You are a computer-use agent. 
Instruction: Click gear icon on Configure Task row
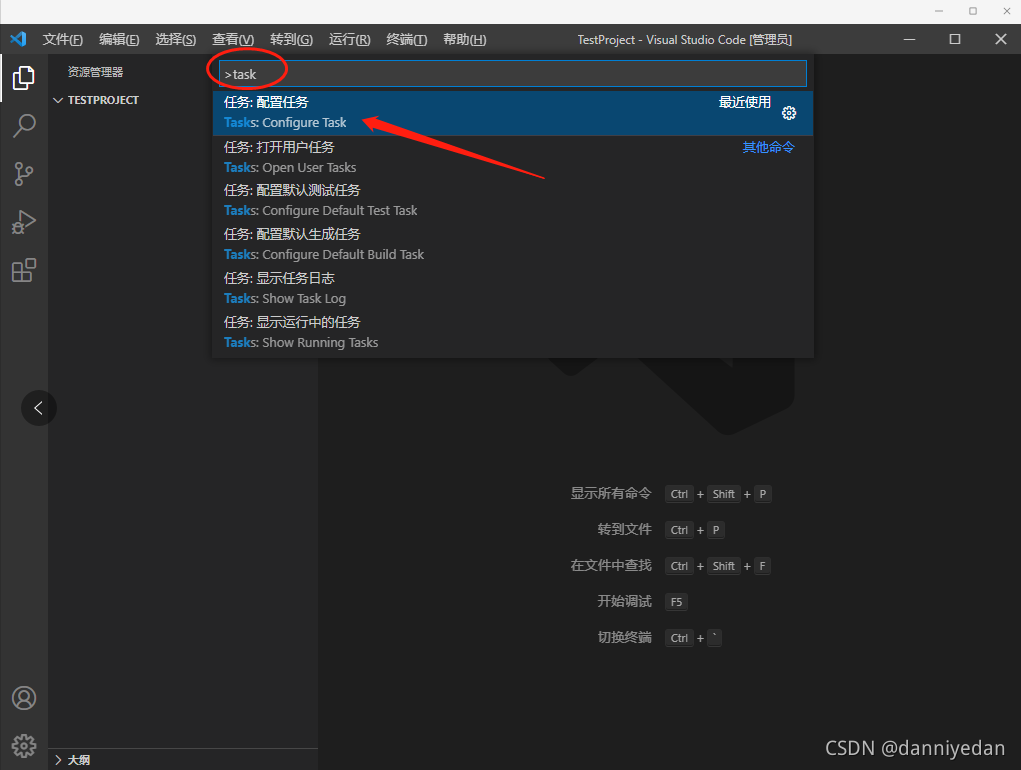[789, 113]
